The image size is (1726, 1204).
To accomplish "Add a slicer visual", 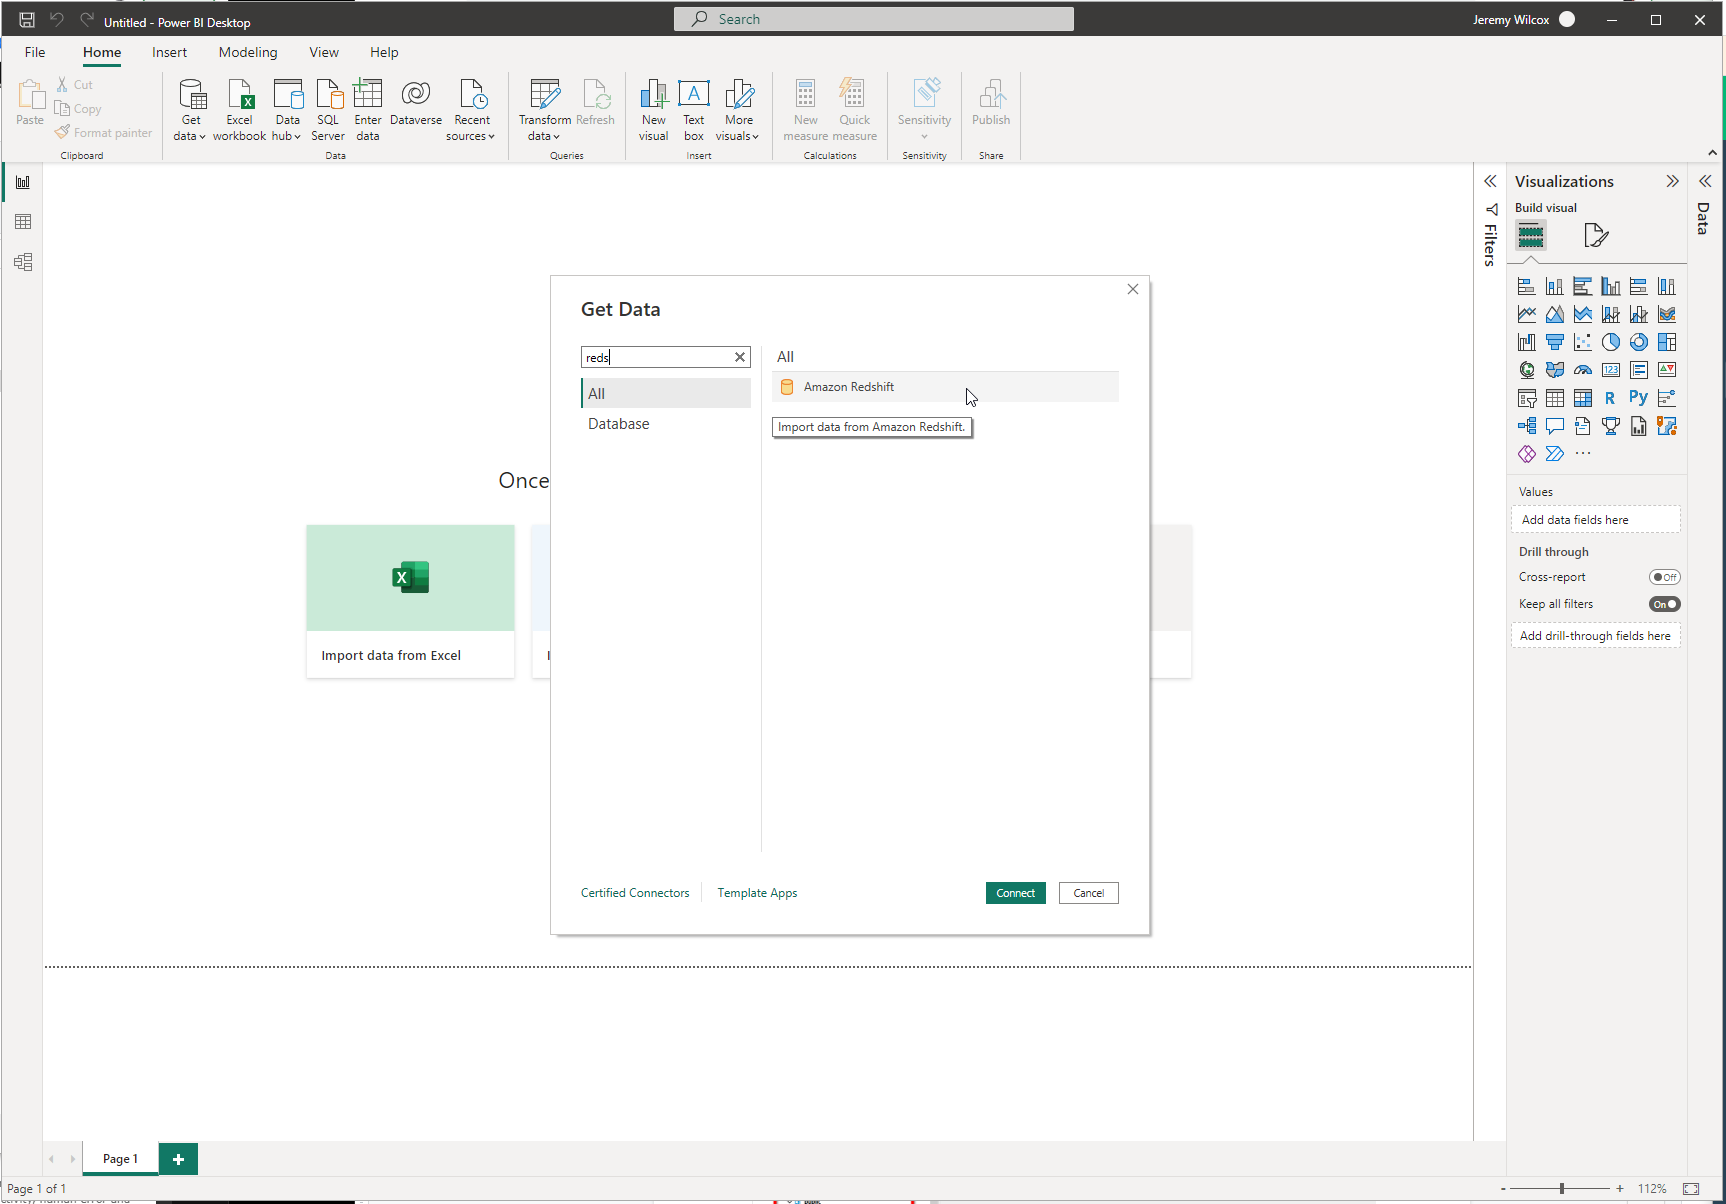I will (1527, 398).
